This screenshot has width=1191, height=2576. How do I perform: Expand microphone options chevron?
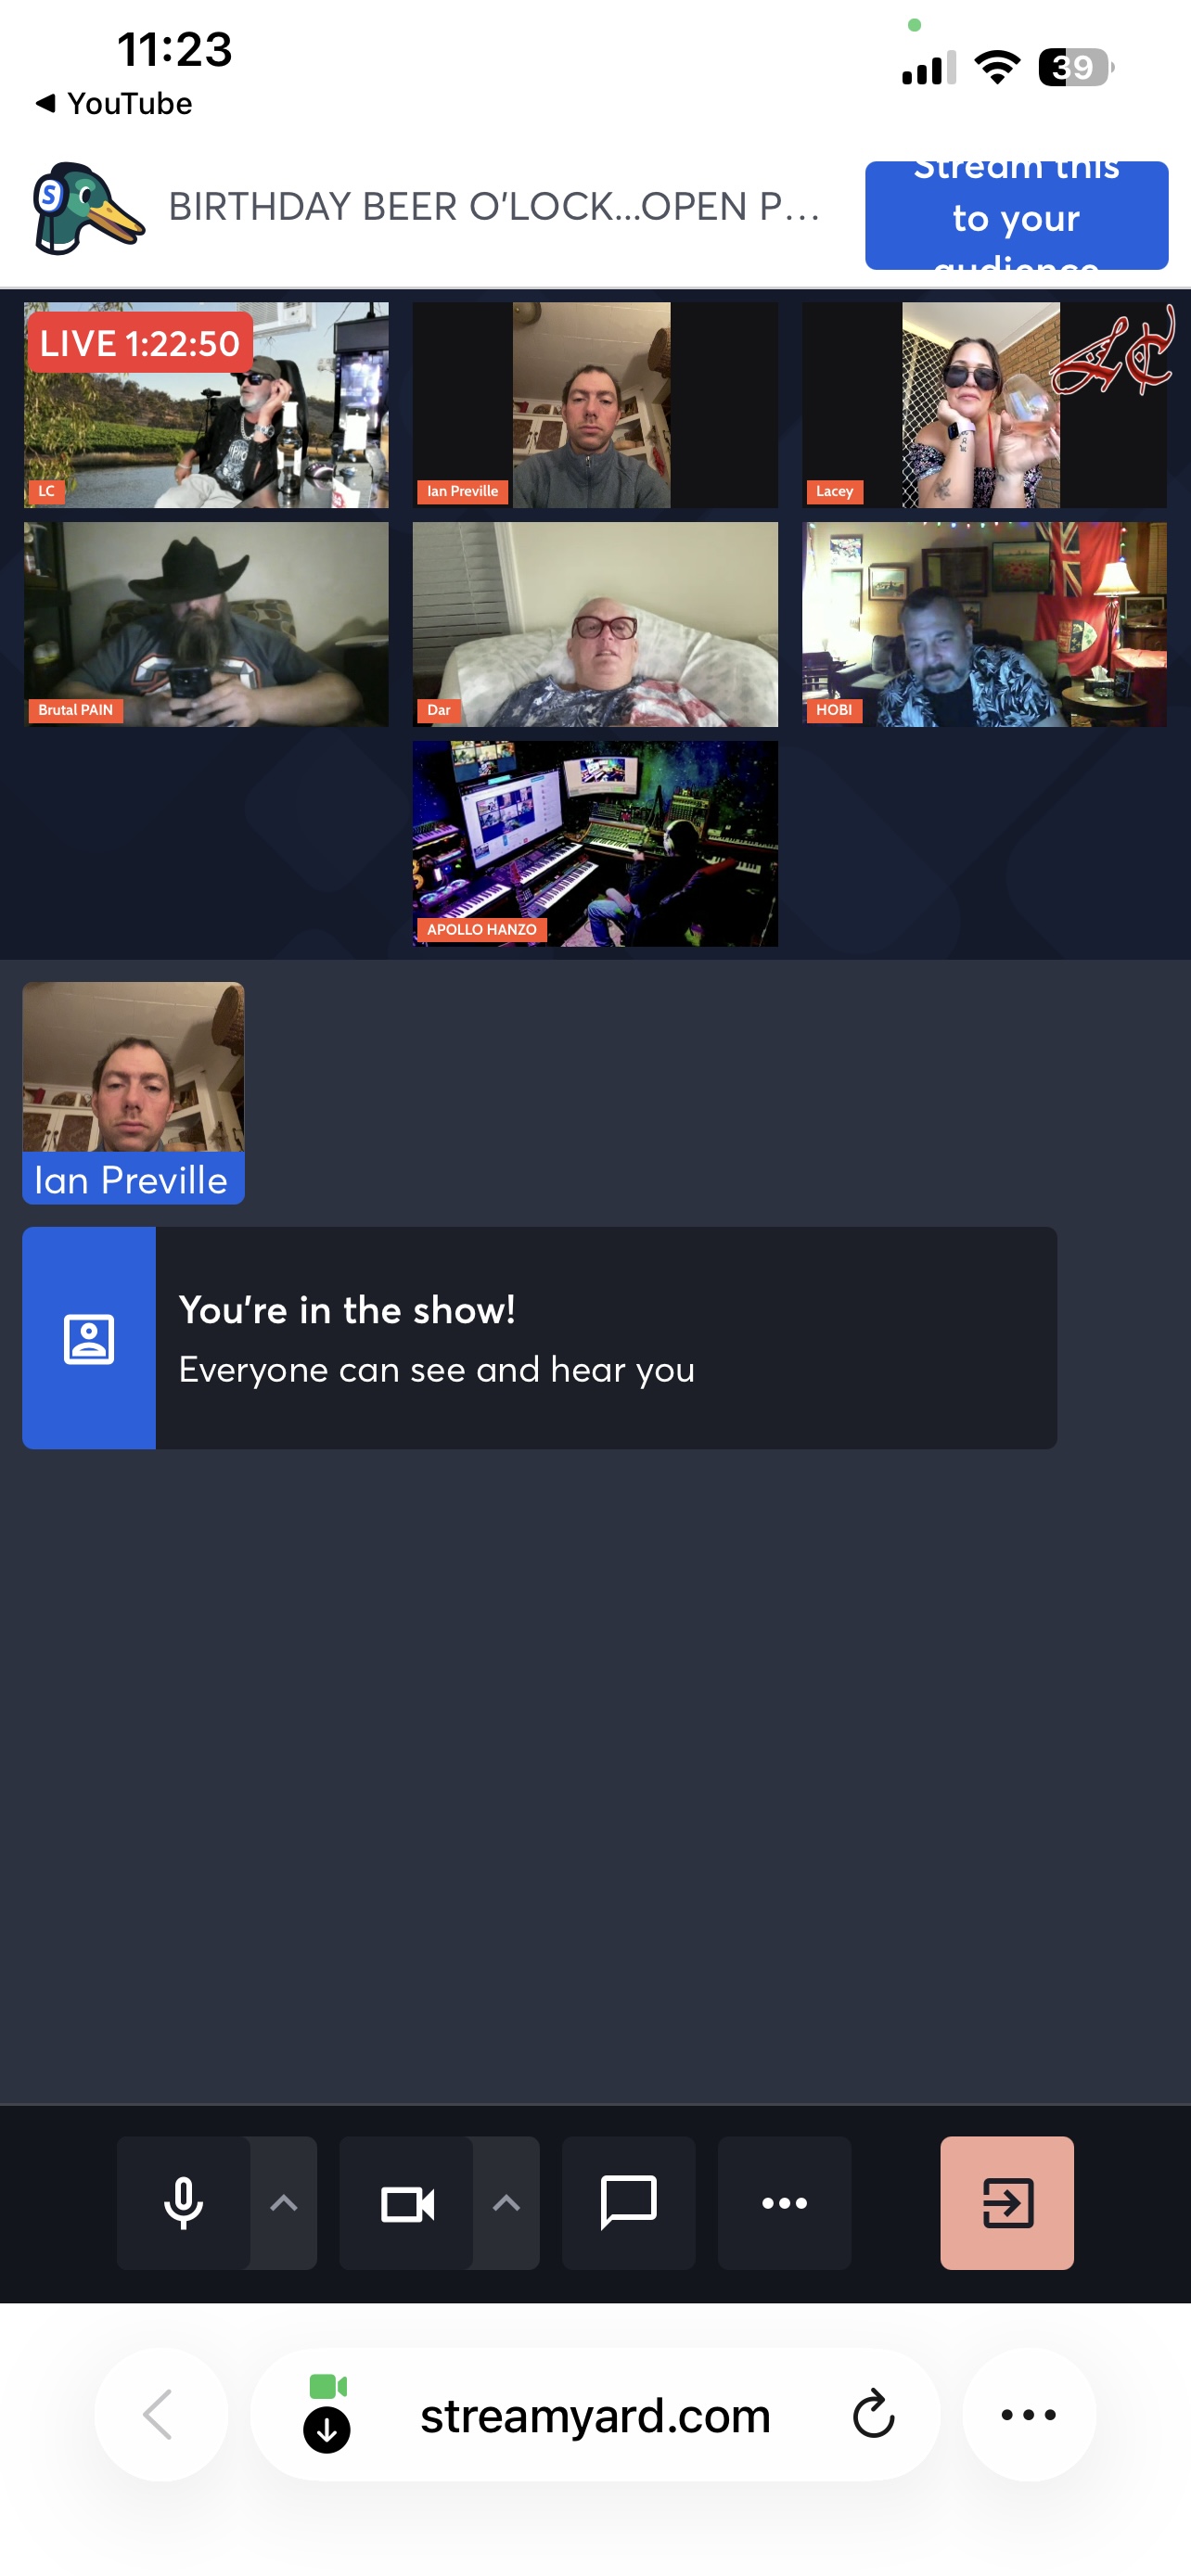(284, 2202)
